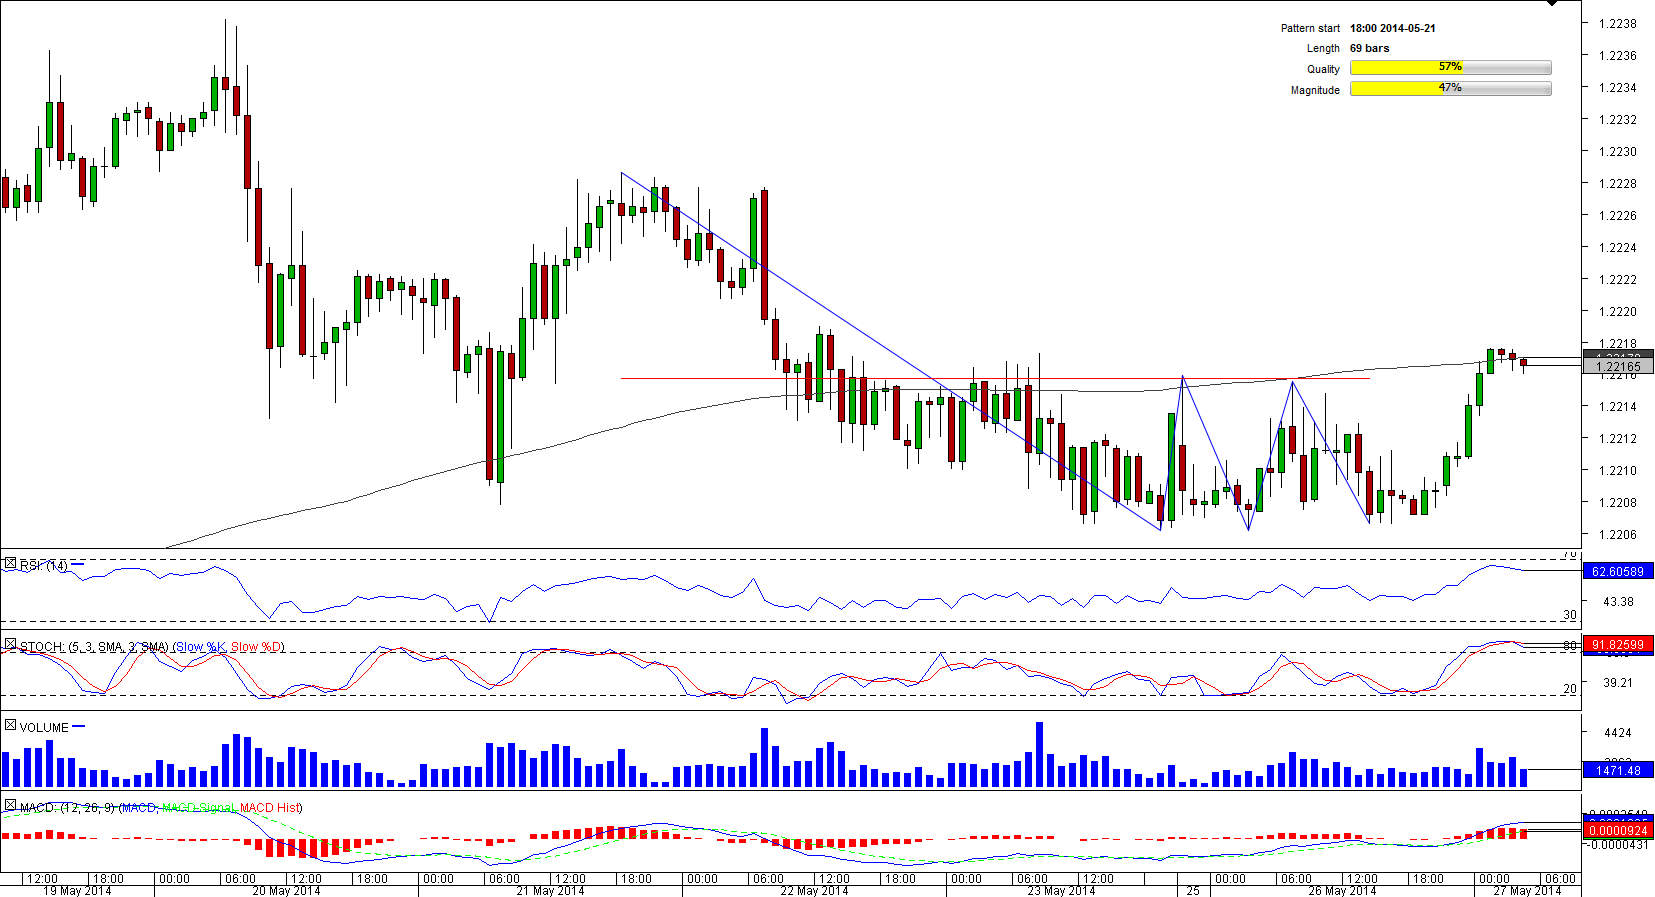
Task: Click the volume value label 1471.48
Action: tap(1617, 770)
